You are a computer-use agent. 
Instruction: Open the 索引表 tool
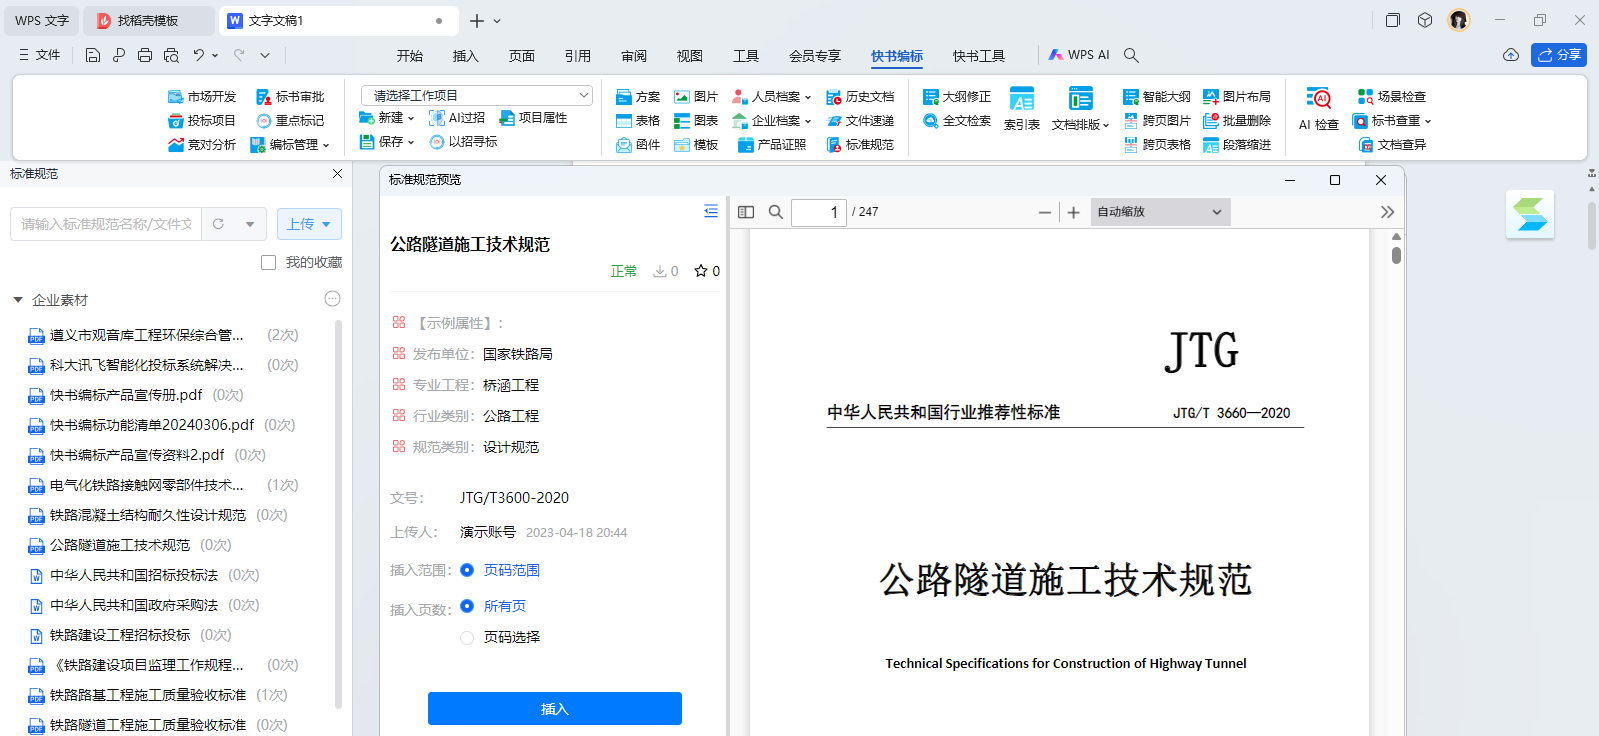click(1021, 108)
